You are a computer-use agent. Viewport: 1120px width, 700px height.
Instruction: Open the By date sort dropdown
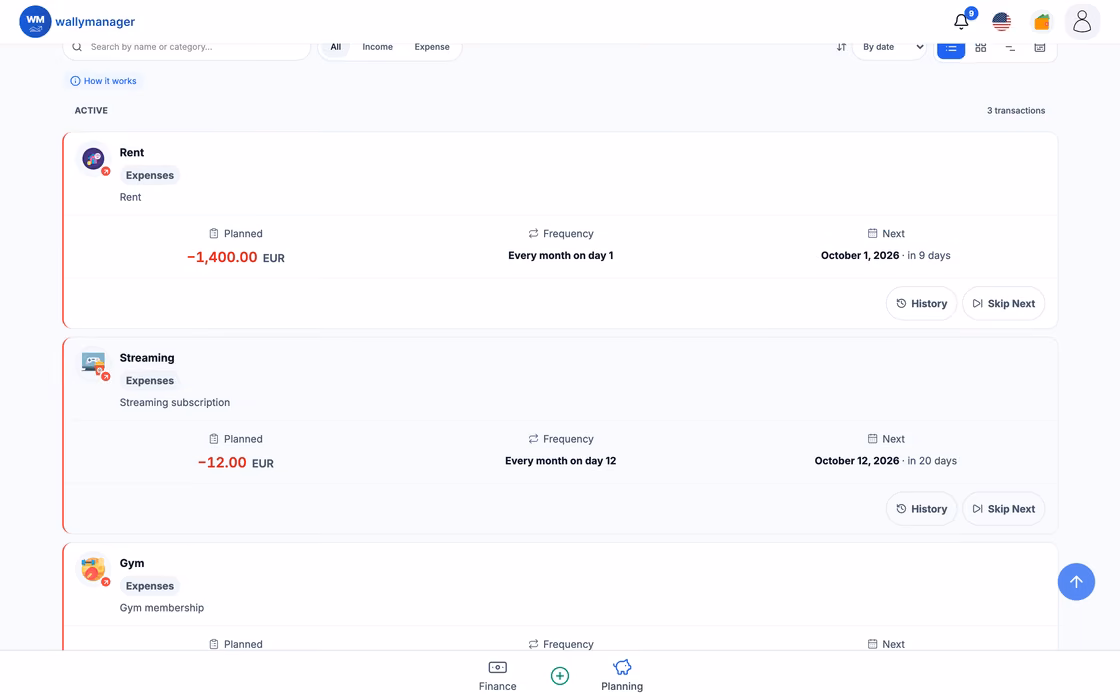click(x=890, y=47)
